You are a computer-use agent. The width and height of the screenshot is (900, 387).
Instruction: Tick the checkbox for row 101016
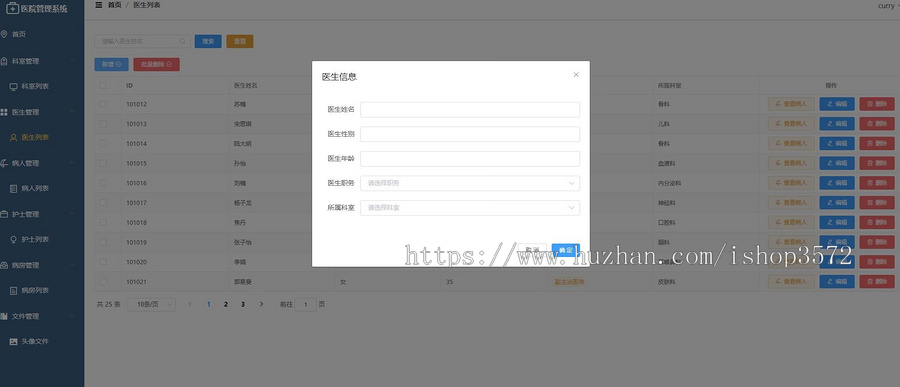(103, 183)
